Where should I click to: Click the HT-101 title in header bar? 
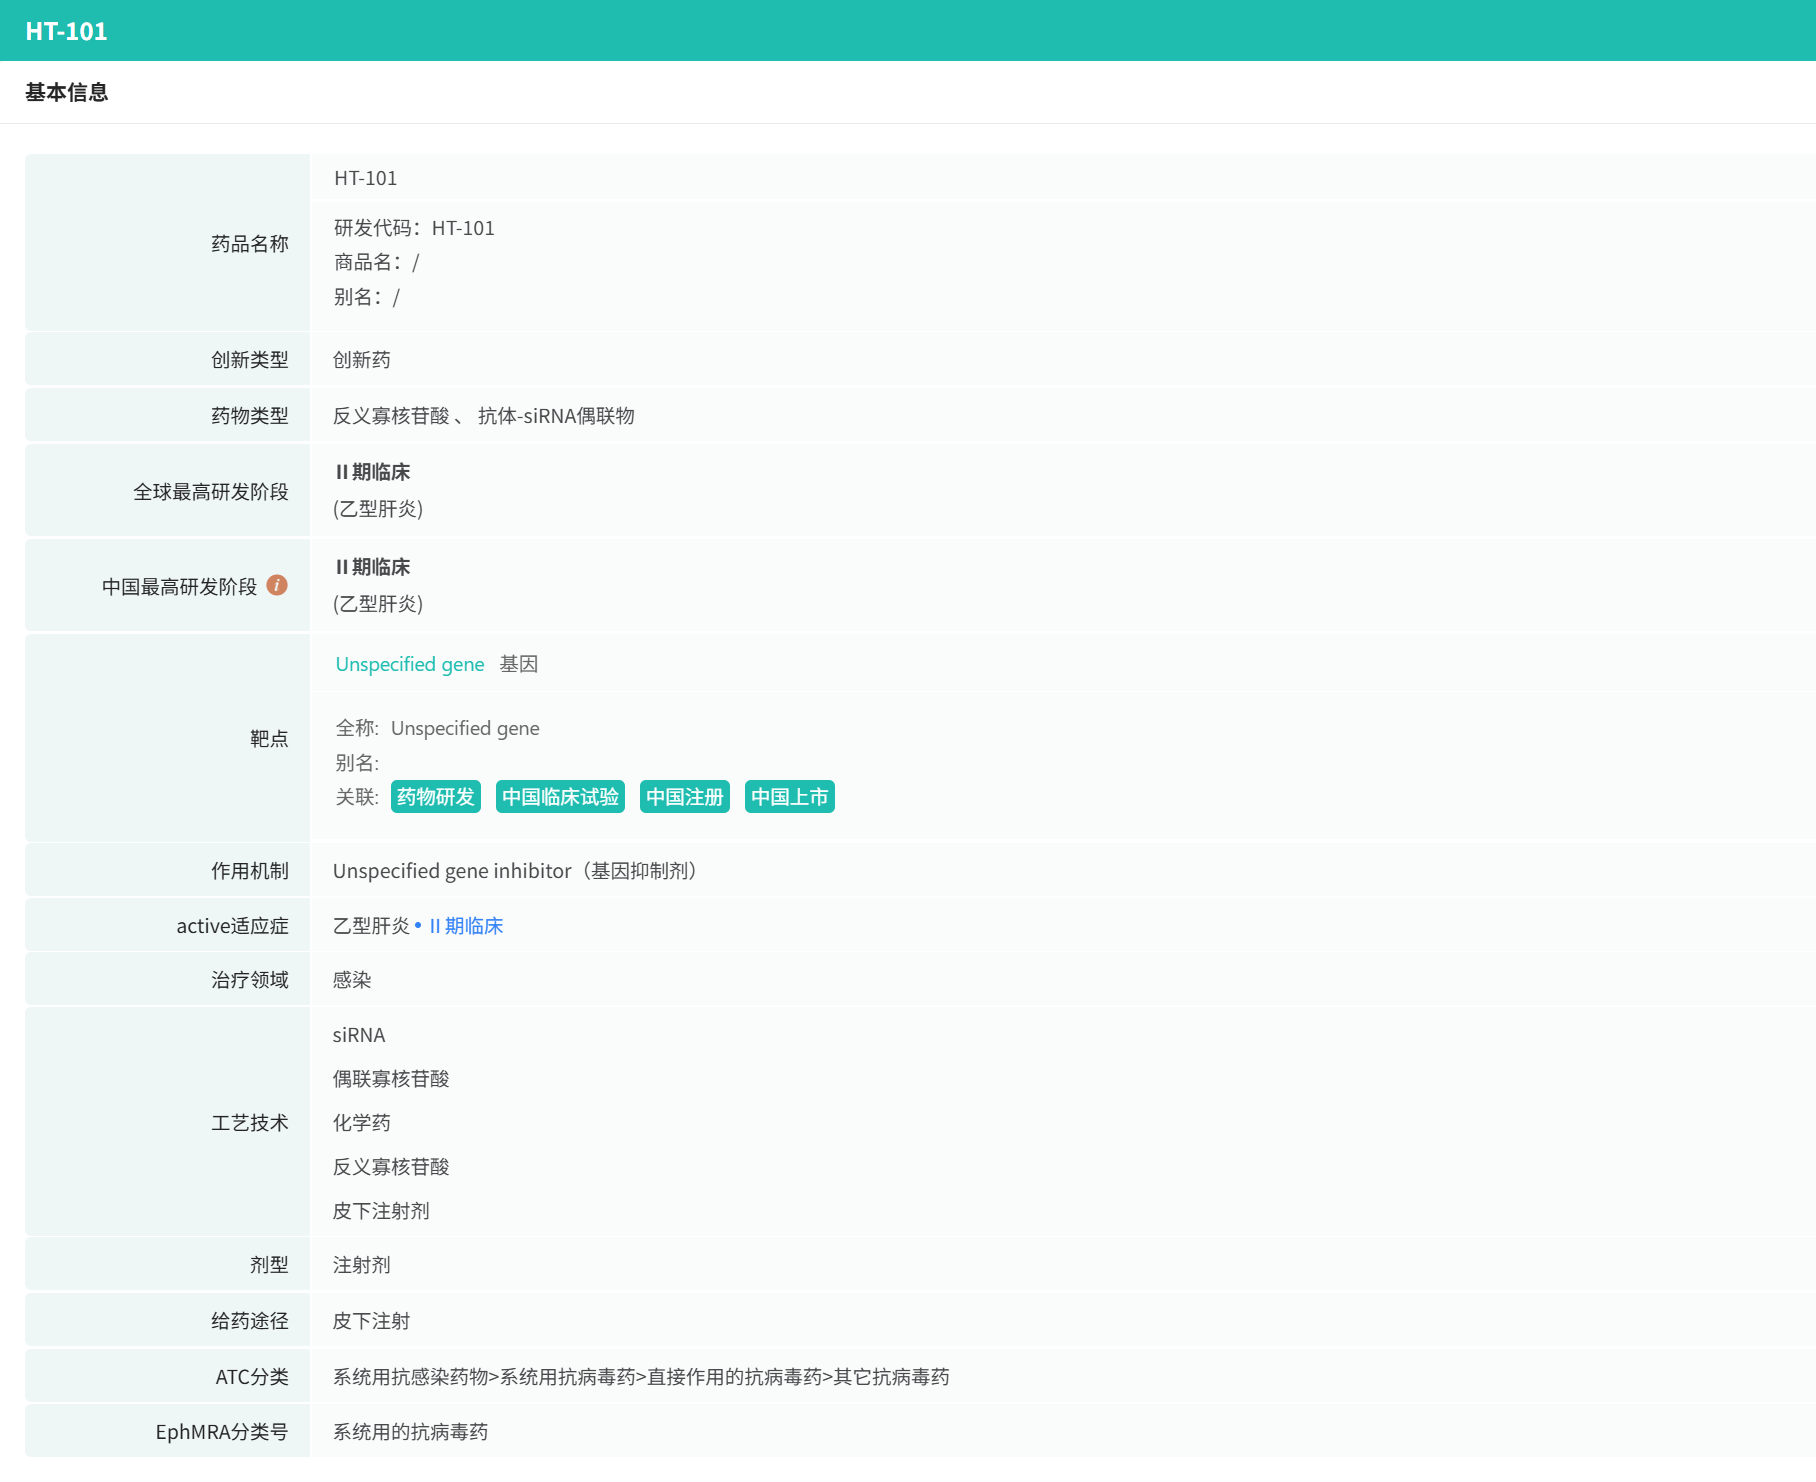[66, 31]
